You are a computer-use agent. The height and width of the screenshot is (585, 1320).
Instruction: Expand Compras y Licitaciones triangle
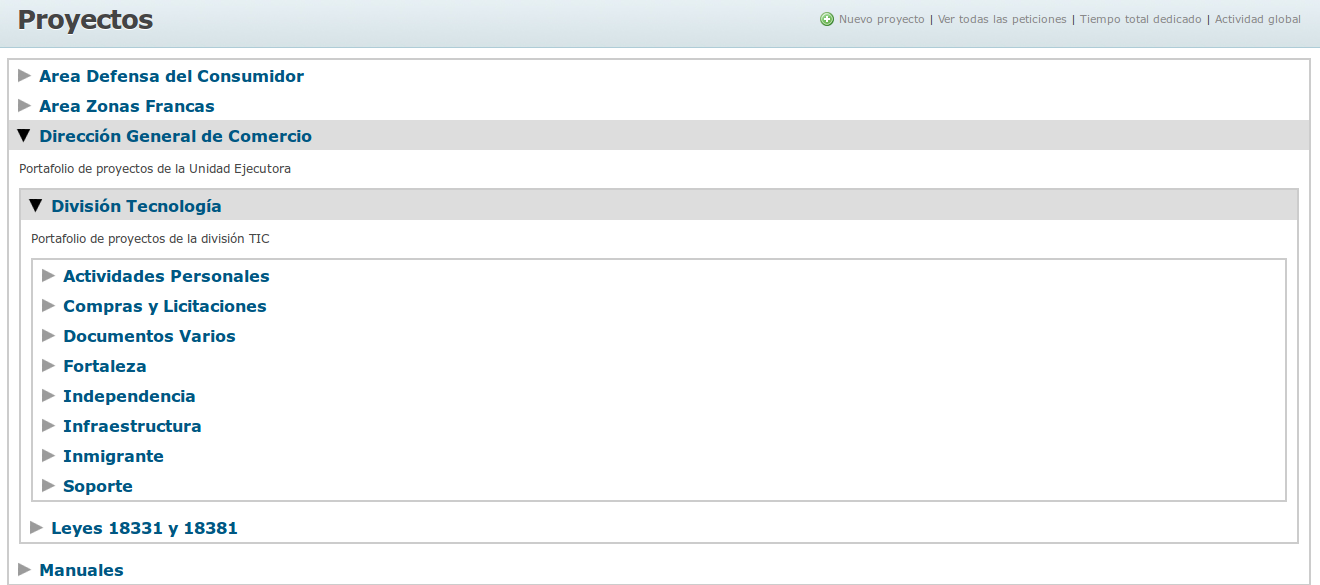tap(49, 306)
